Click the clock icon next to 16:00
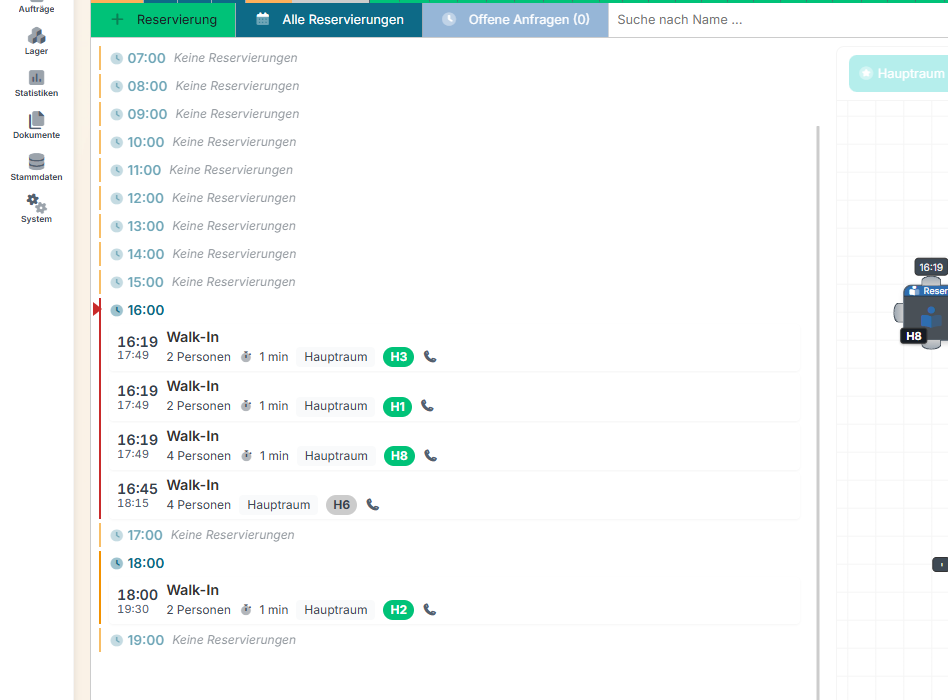Image resolution: width=948 pixels, height=700 pixels. pos(117,310)
